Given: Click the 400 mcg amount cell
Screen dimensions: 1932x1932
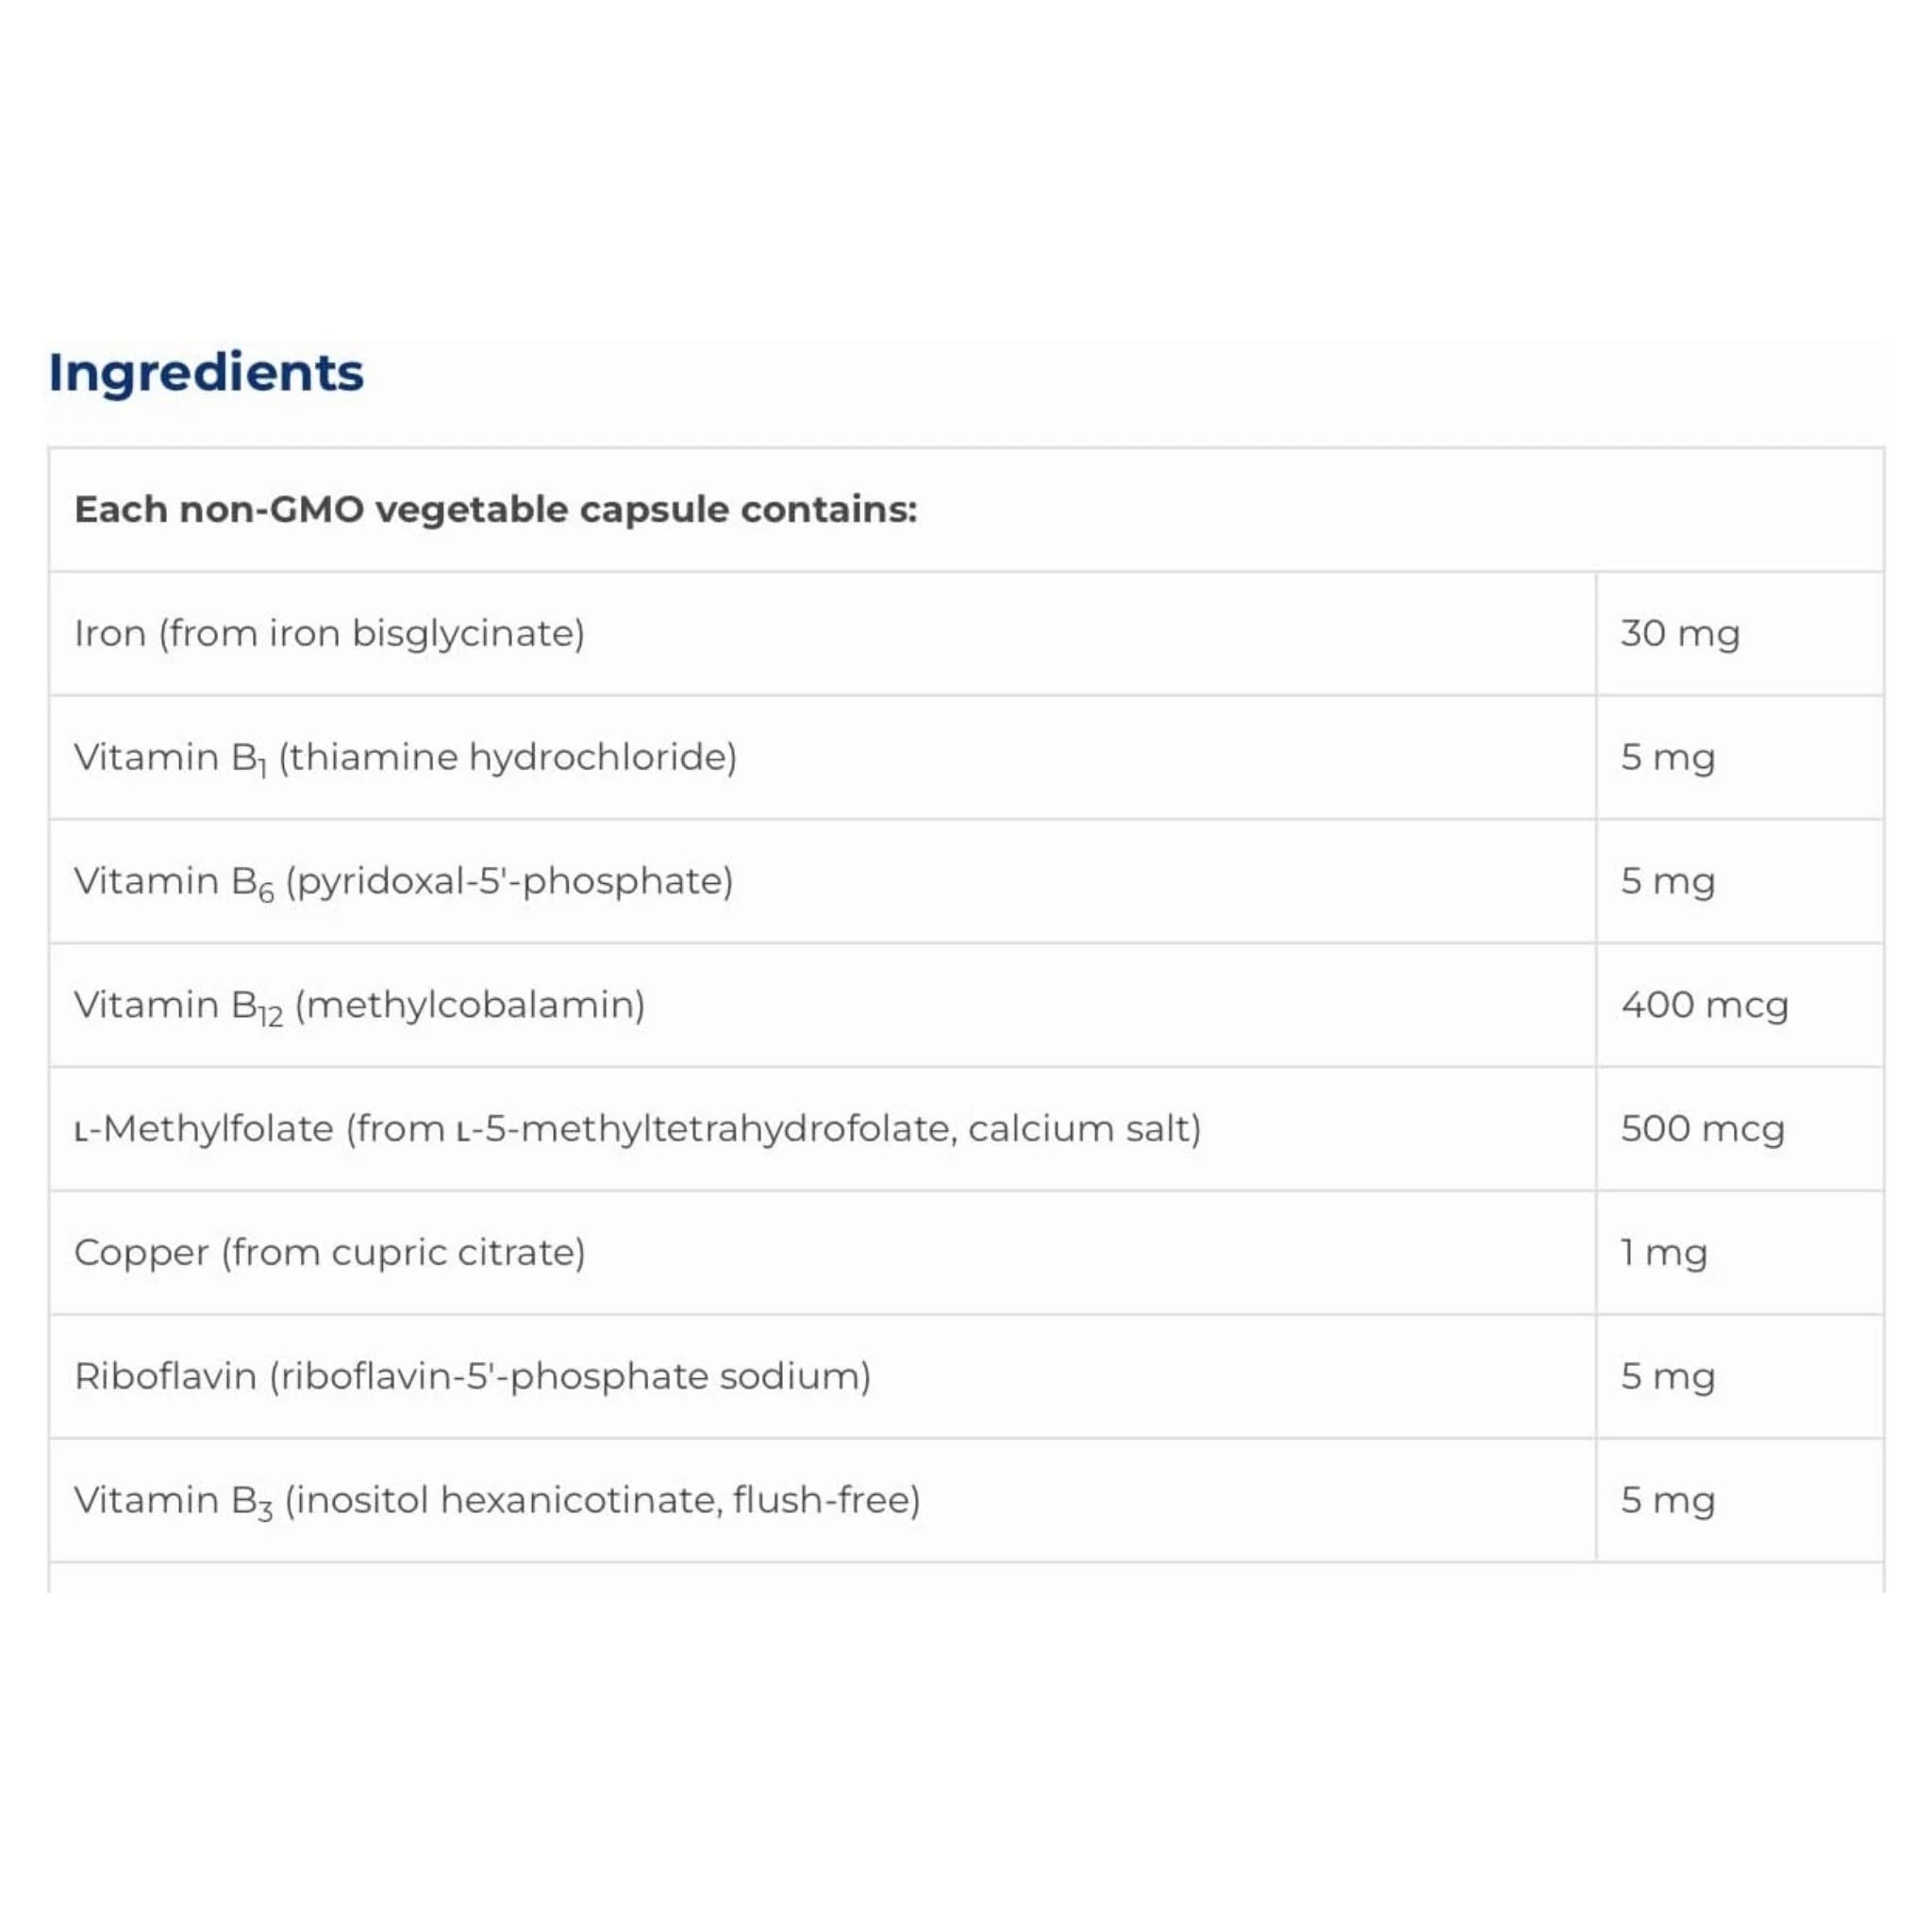Looking at the screenshot, I should tap(1704, 1006).
